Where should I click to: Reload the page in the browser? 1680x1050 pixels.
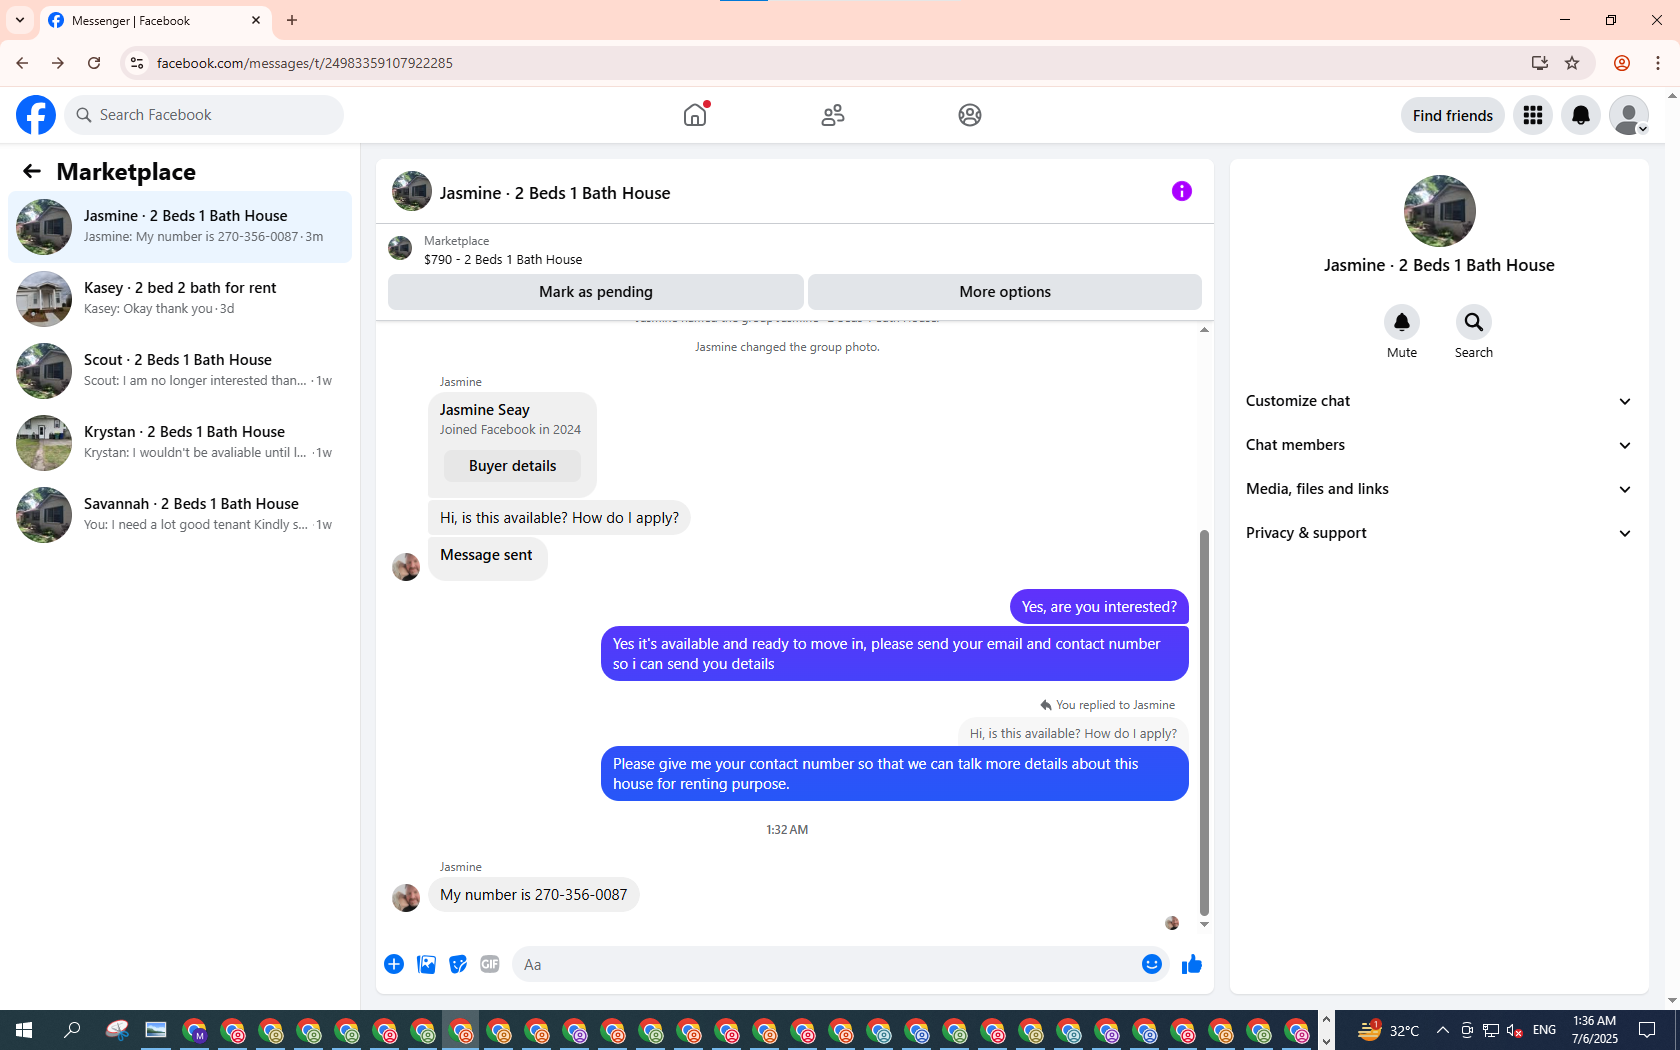tap(94, 63)
